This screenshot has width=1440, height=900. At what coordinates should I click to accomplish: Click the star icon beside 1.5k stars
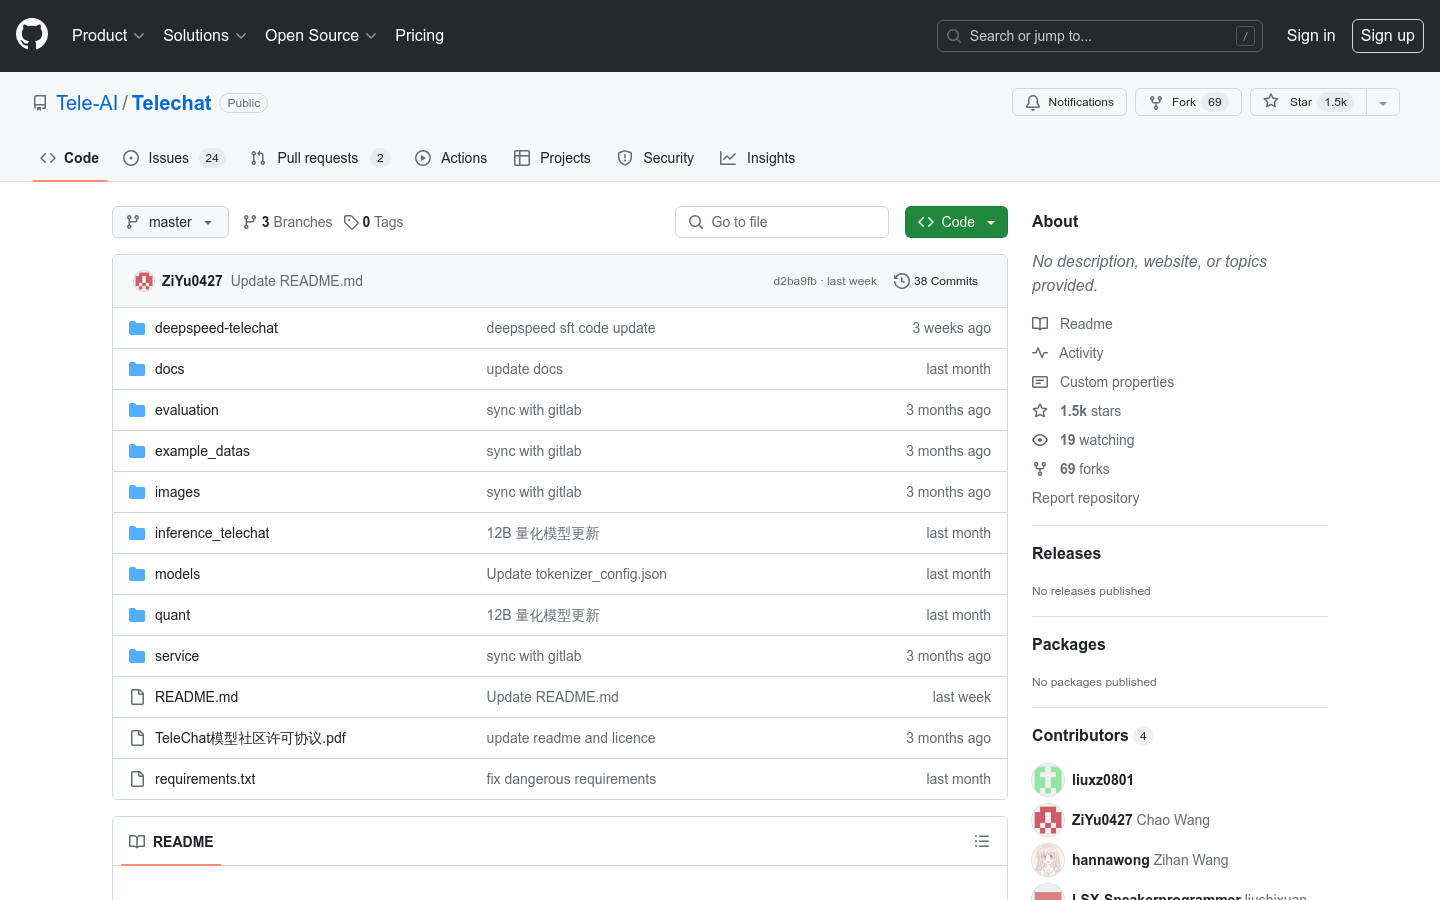click(1040, 411)
